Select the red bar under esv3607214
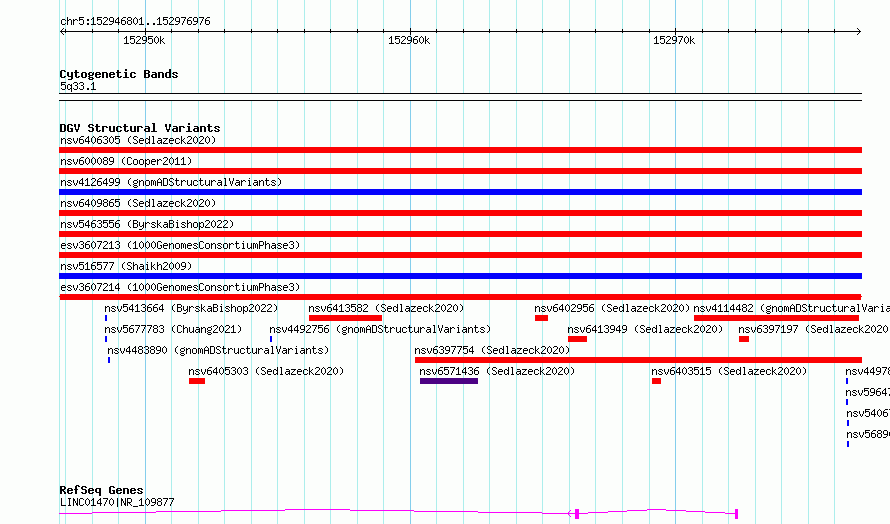Viewport: 890px width, 524px height. pos(460,297)
